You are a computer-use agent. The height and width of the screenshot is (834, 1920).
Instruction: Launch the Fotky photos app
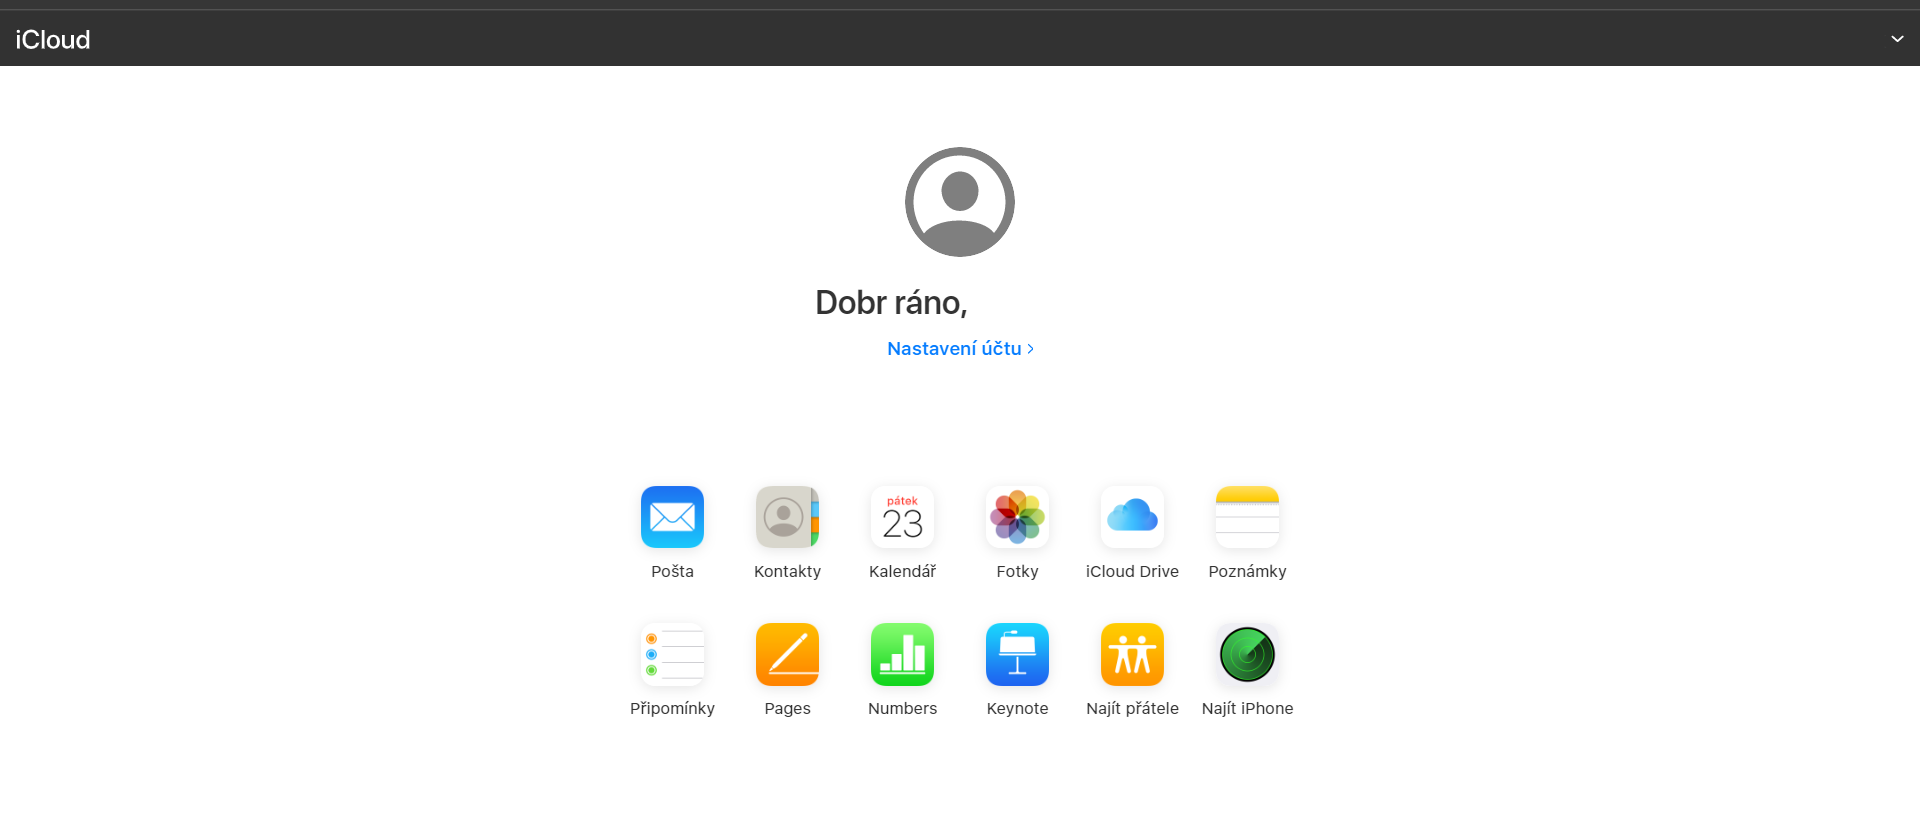click(x=1017, y=517)
